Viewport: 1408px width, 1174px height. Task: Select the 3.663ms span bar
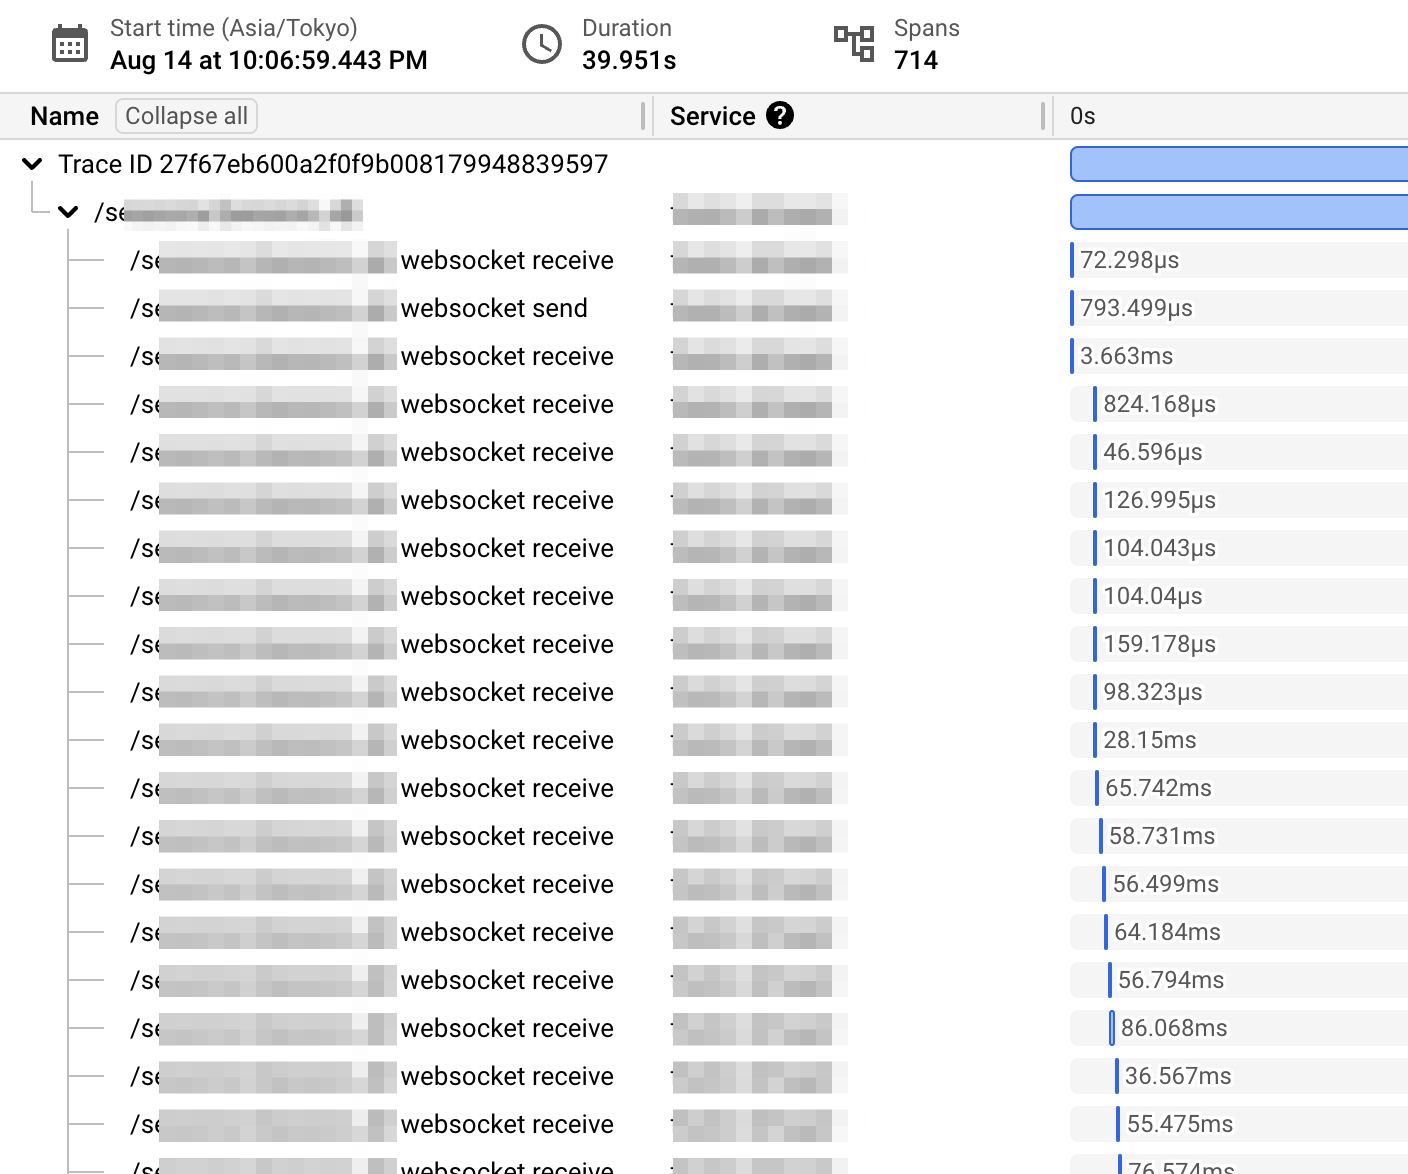pyautogui.click(x=1072, y=355)
